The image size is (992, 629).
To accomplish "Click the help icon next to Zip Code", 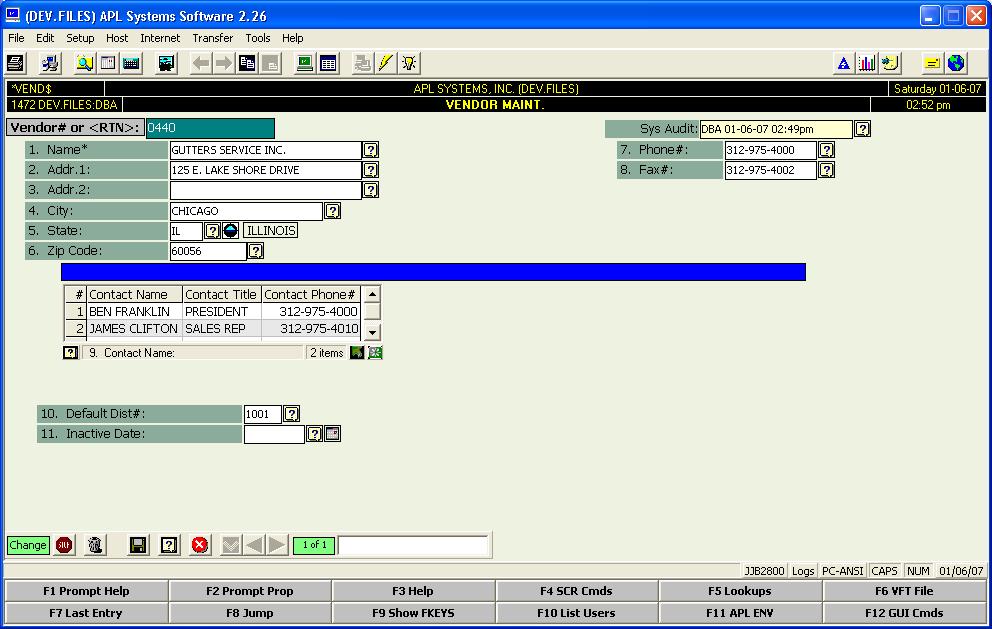I will point(256,251).
